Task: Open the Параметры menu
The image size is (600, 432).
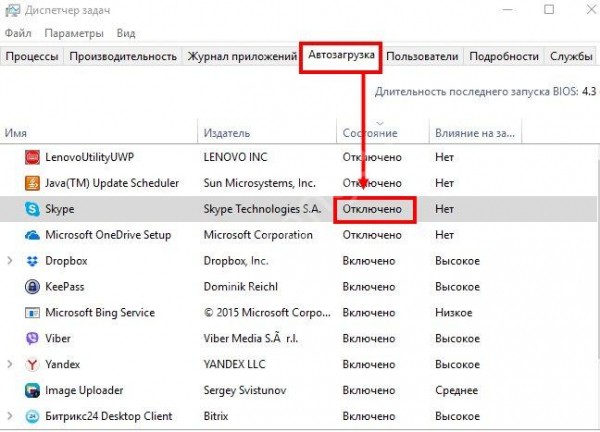Action: pyautogui.click(x=74, y=33)
